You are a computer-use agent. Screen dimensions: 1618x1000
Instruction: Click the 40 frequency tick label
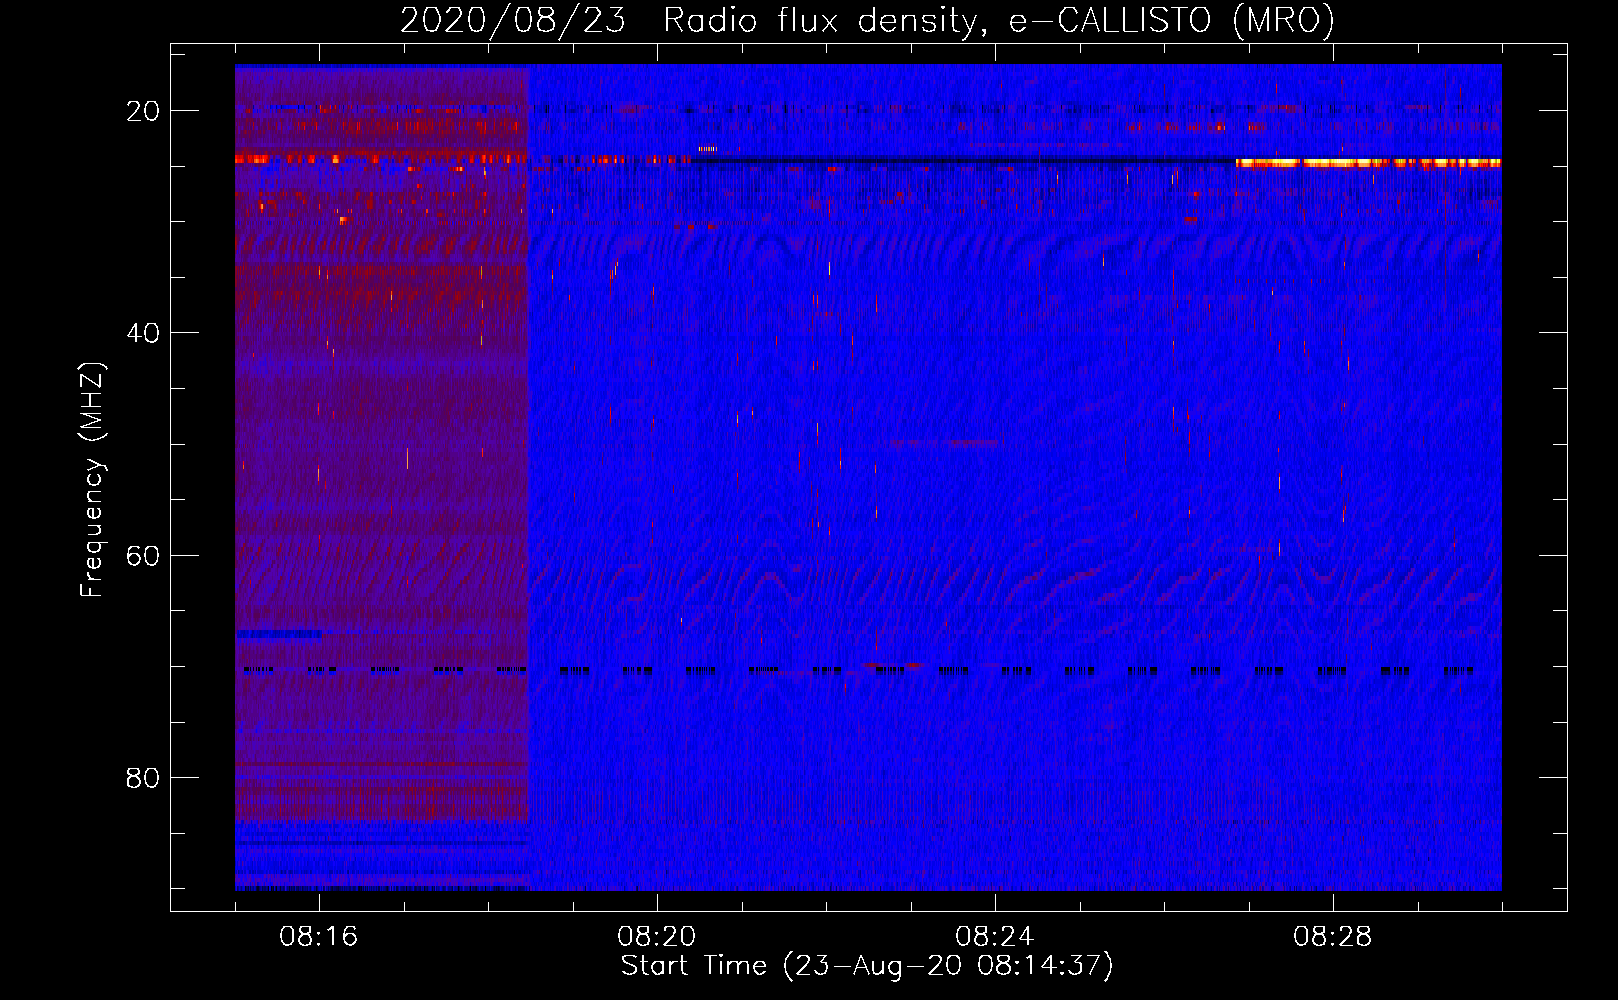143,333
